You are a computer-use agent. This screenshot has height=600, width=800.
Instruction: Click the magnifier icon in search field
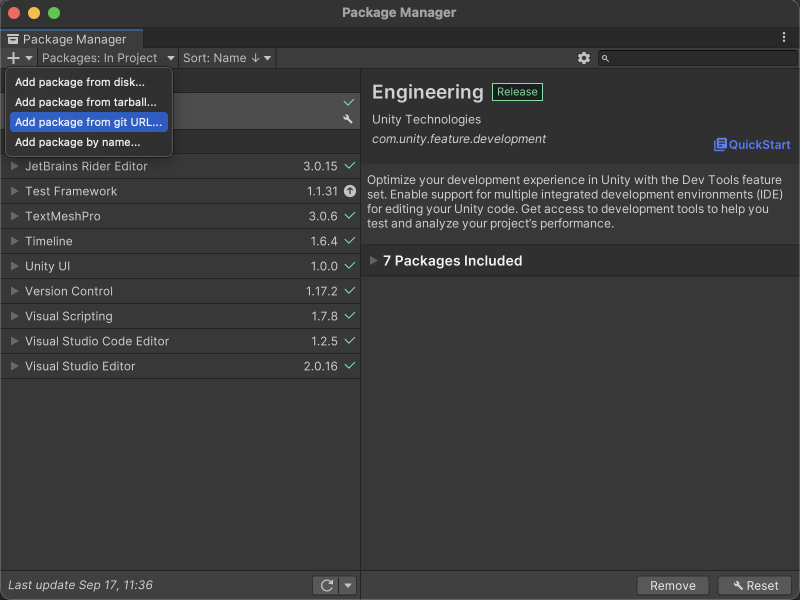point(605,59)
